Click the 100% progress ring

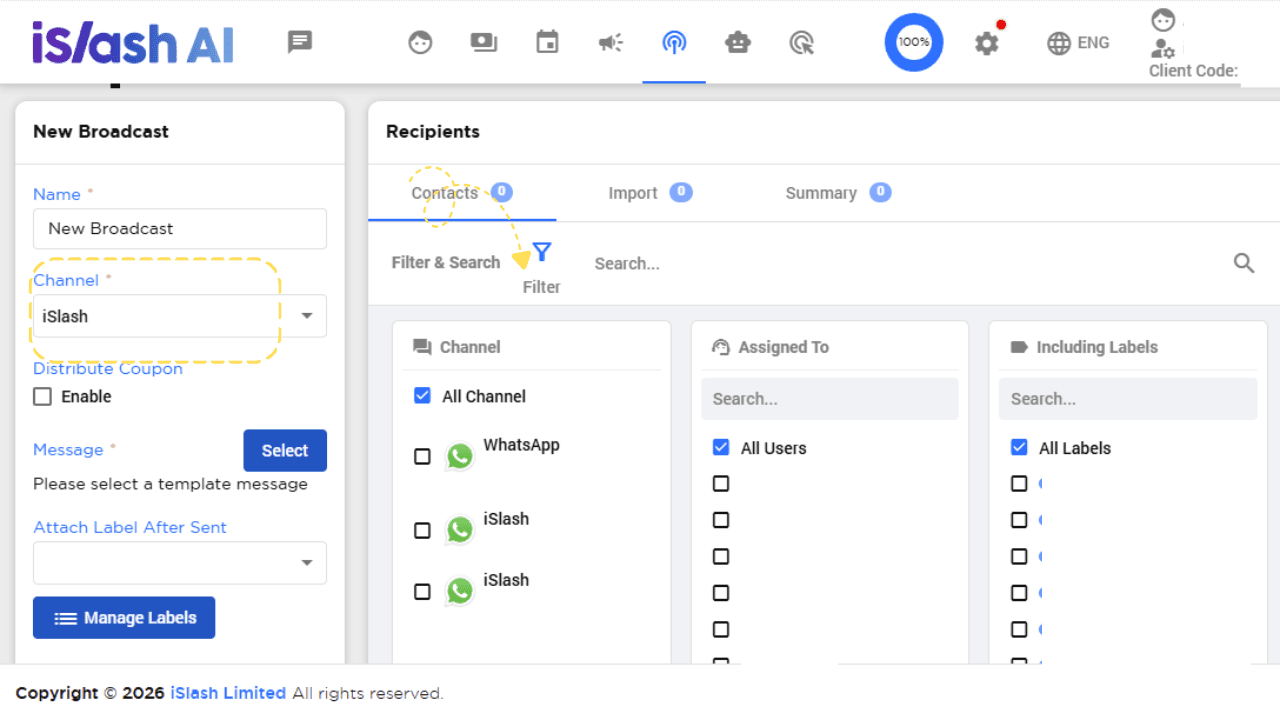coord(914,42)
